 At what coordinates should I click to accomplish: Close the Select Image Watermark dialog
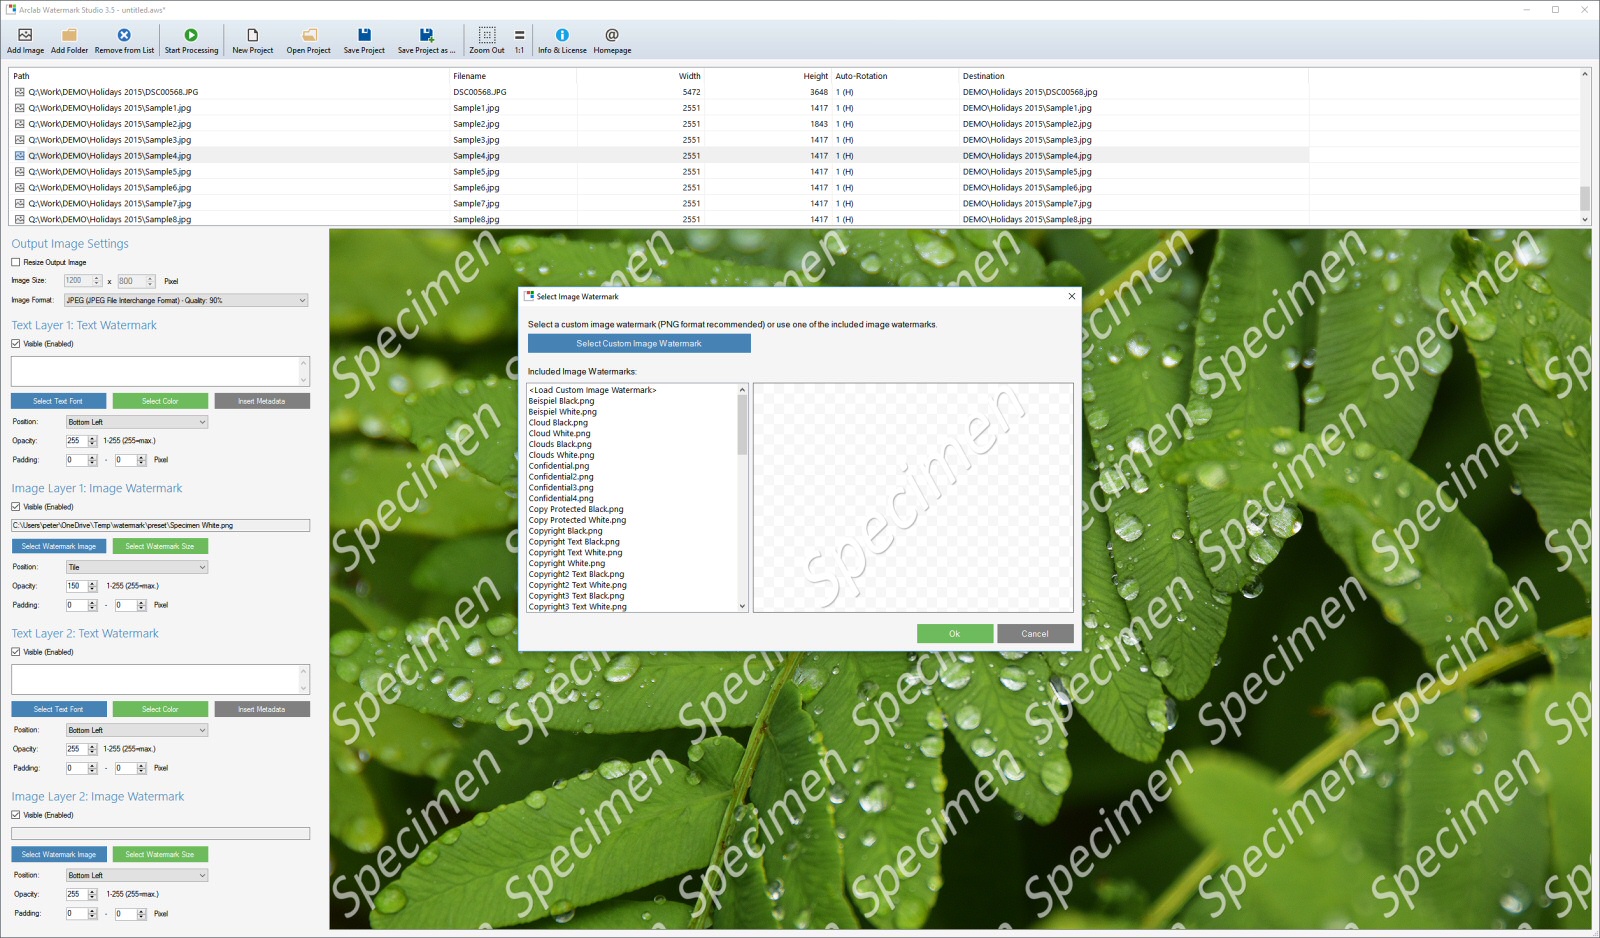pyautogui.click(x=1072, y=296)
